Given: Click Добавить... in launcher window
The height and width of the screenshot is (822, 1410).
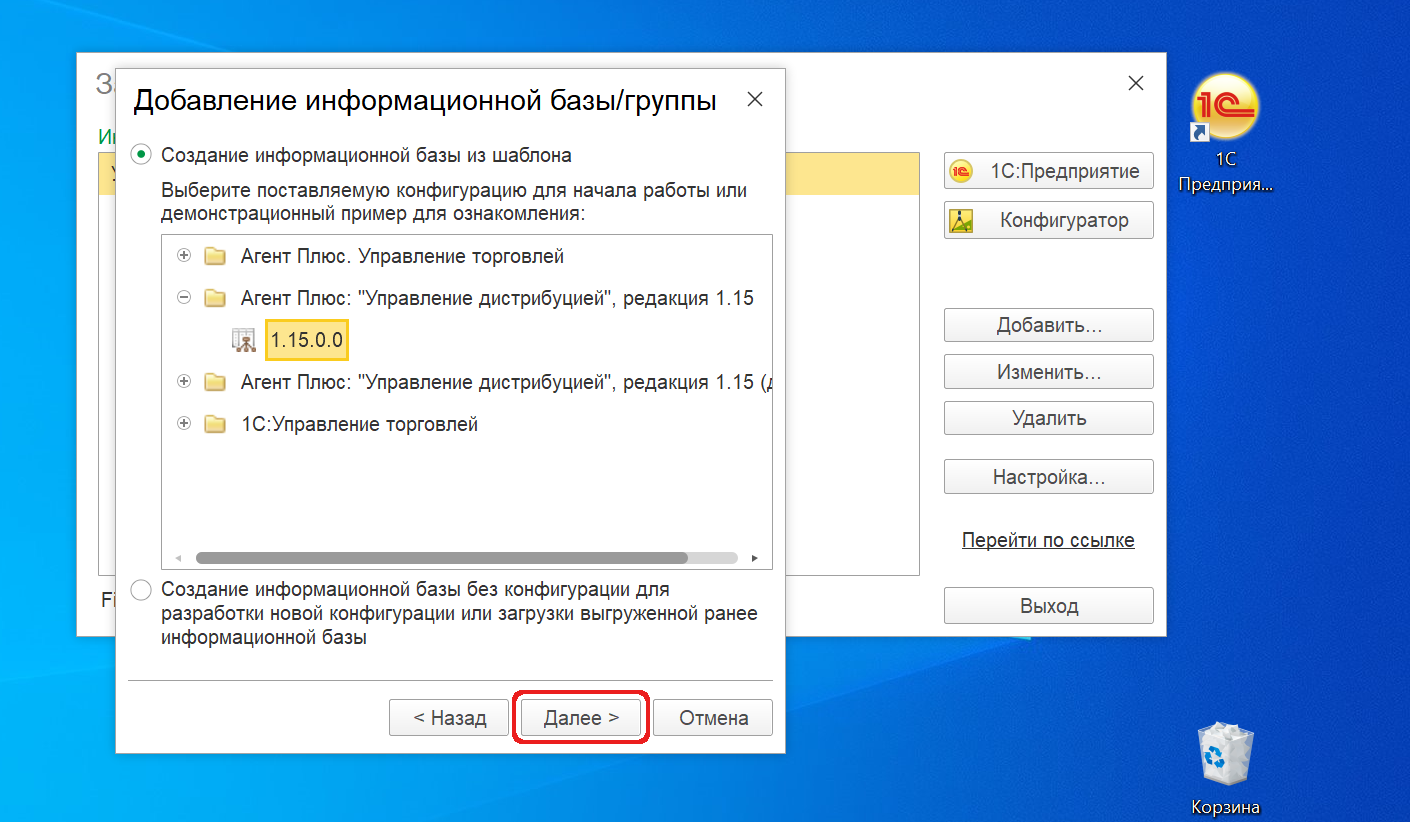Looking at the screenshot, I should 1049,325.
